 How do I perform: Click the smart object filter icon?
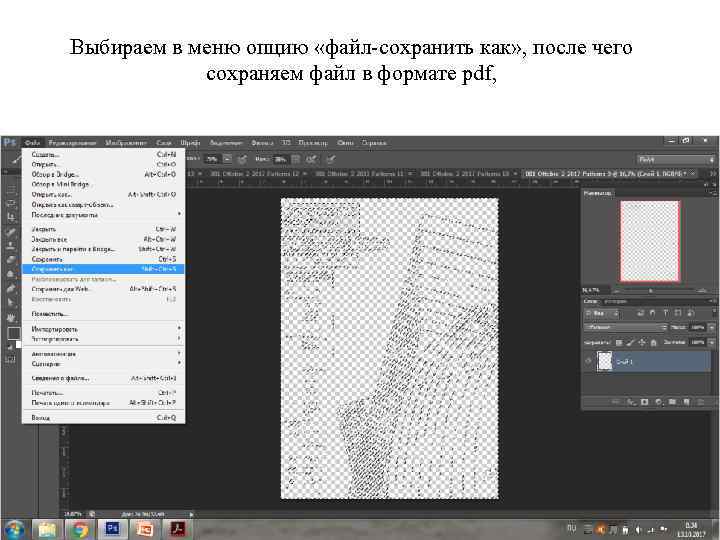point(691,313)
